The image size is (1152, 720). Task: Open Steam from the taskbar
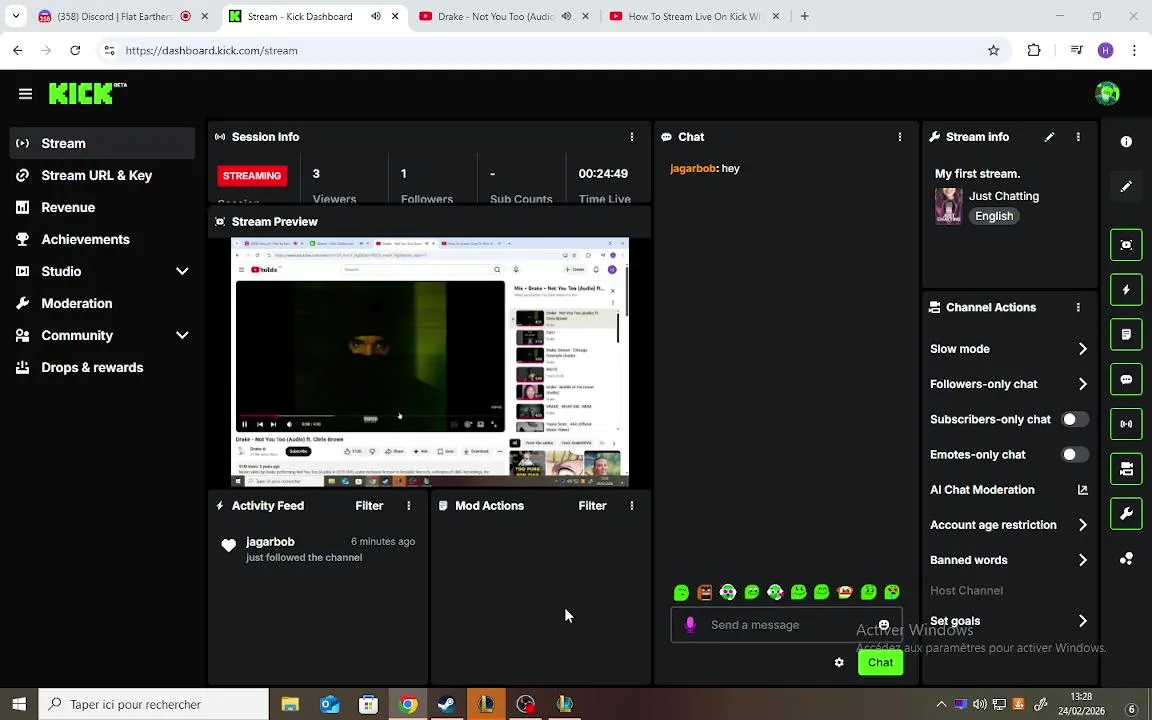pyautogui.click(x=447, y=705)
